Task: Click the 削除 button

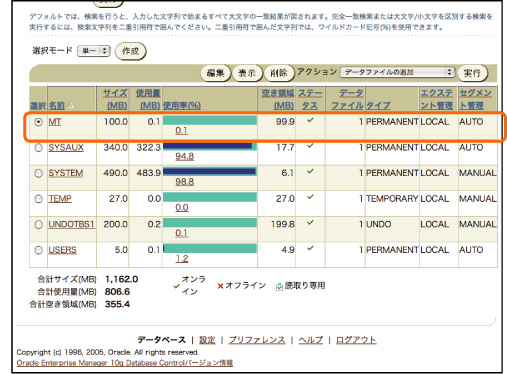Action: [279, 73]
